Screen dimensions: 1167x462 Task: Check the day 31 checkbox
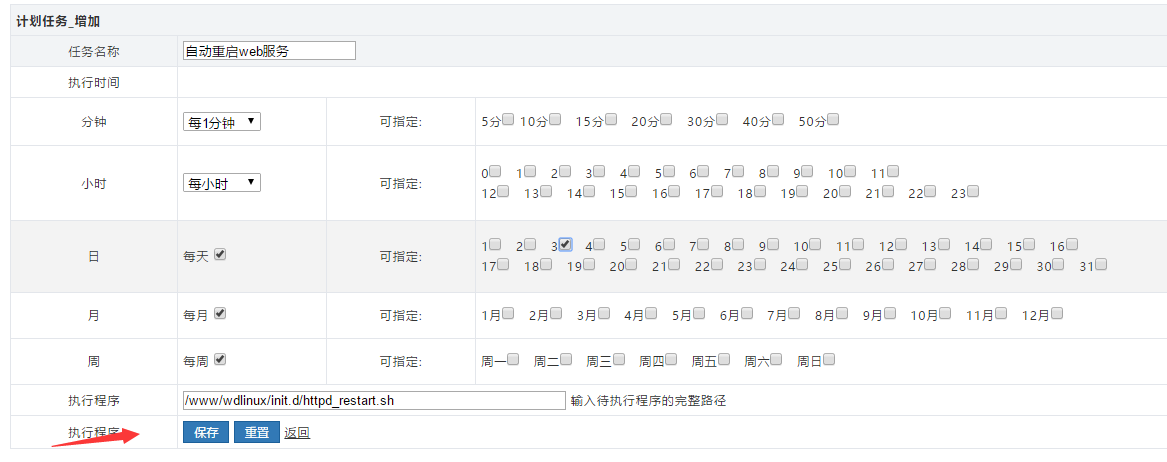1100,265
